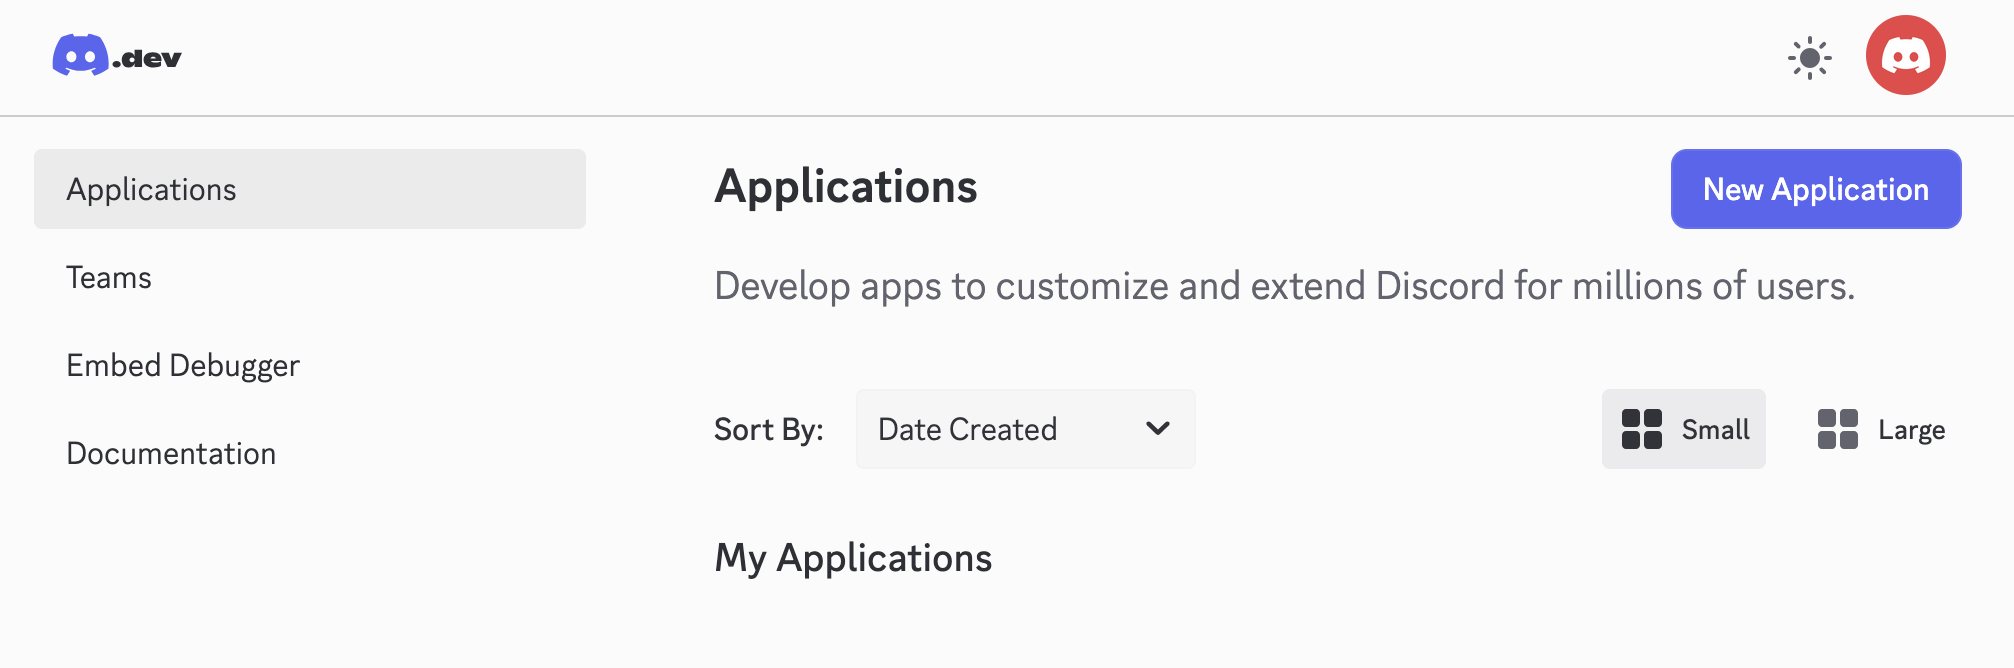This screenshot has height=668, width=2014.
Task: Go to Teams in the sidebar
Action: coord(109,277)
